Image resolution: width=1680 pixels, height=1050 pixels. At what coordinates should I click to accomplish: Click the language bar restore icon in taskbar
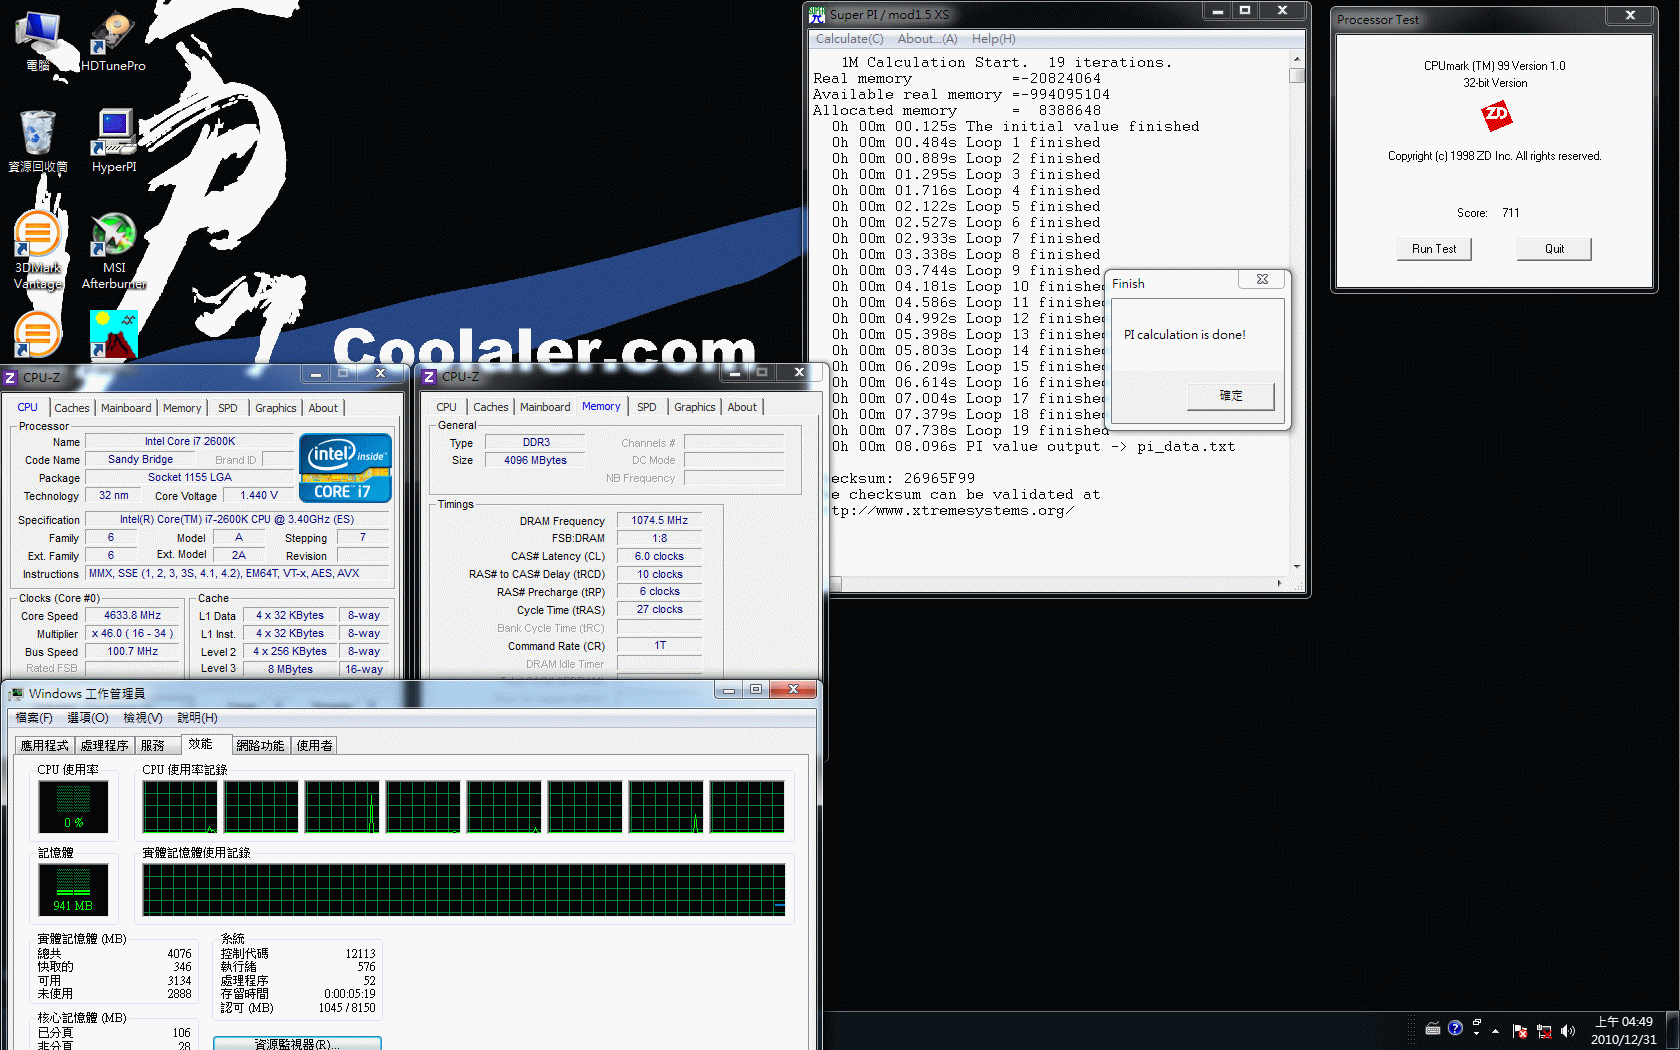coord(1477,1022)
